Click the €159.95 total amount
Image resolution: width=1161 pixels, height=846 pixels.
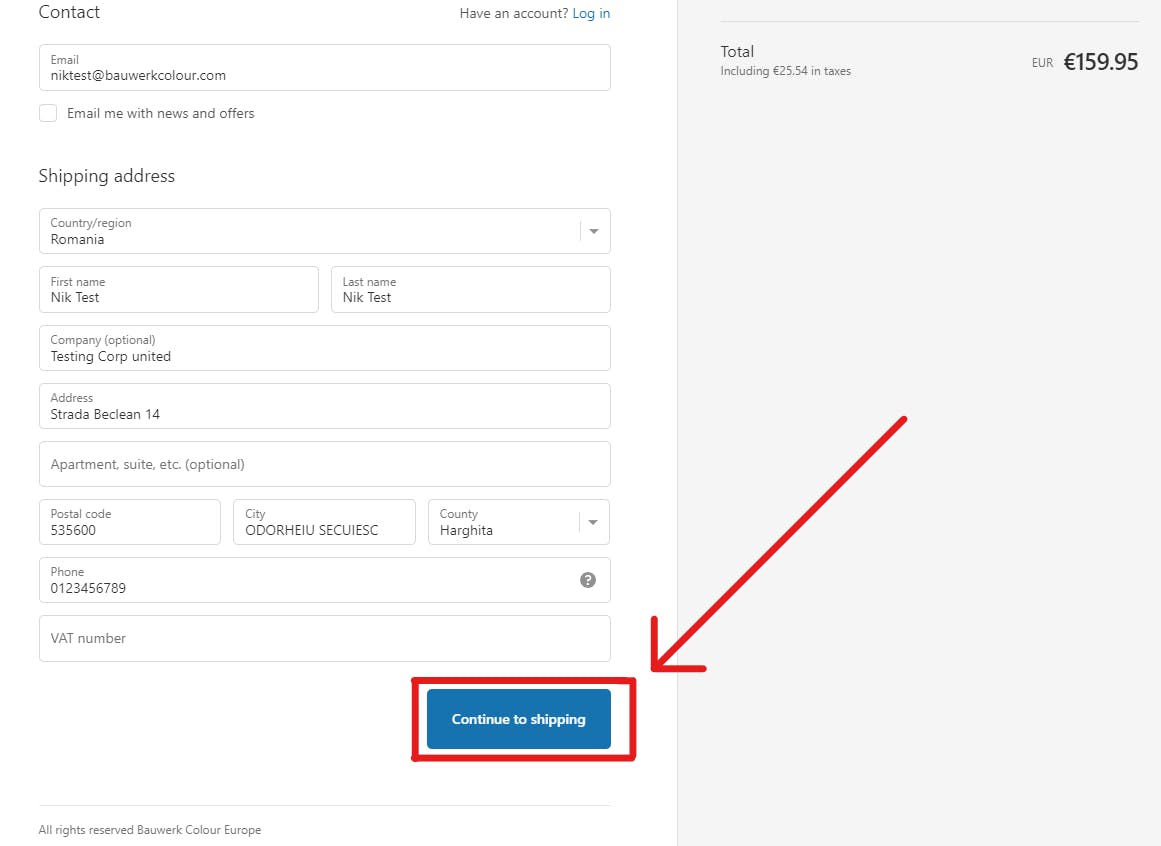pos(1100,62)
